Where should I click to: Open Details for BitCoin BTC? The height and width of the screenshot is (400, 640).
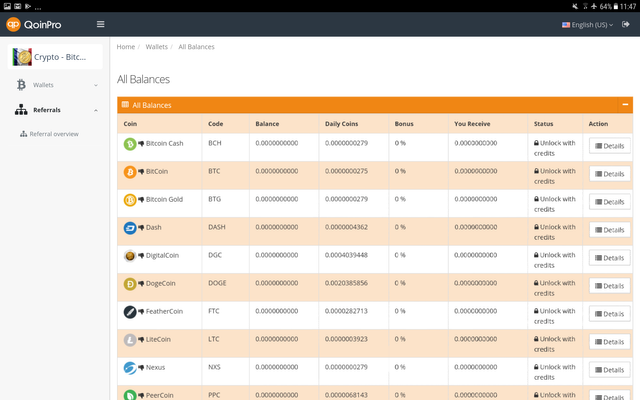[x=609, y=174]
